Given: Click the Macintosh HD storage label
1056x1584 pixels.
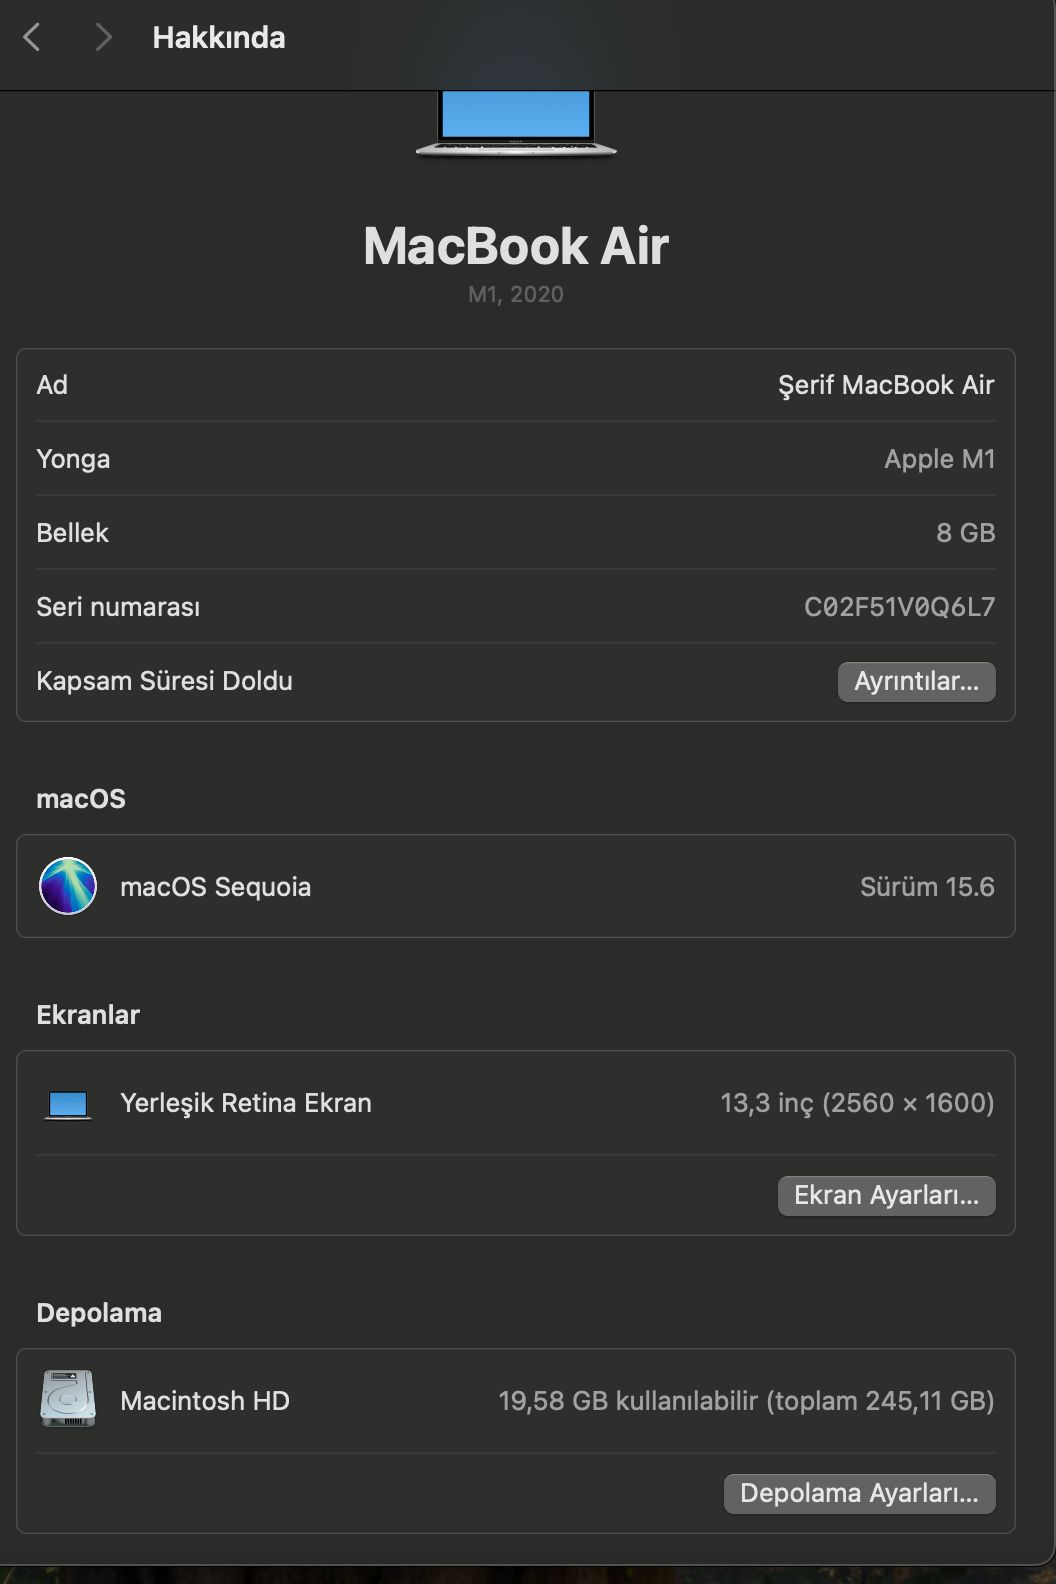Looking at the screenshot, I should (204, 1401).
